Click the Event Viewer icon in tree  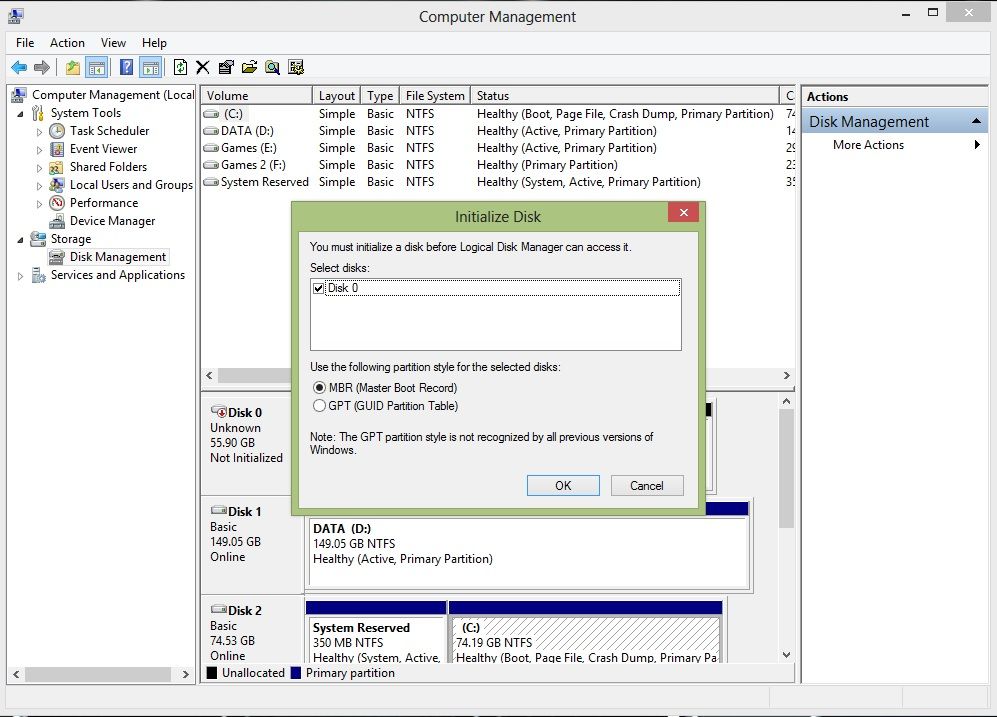[57, 149]
